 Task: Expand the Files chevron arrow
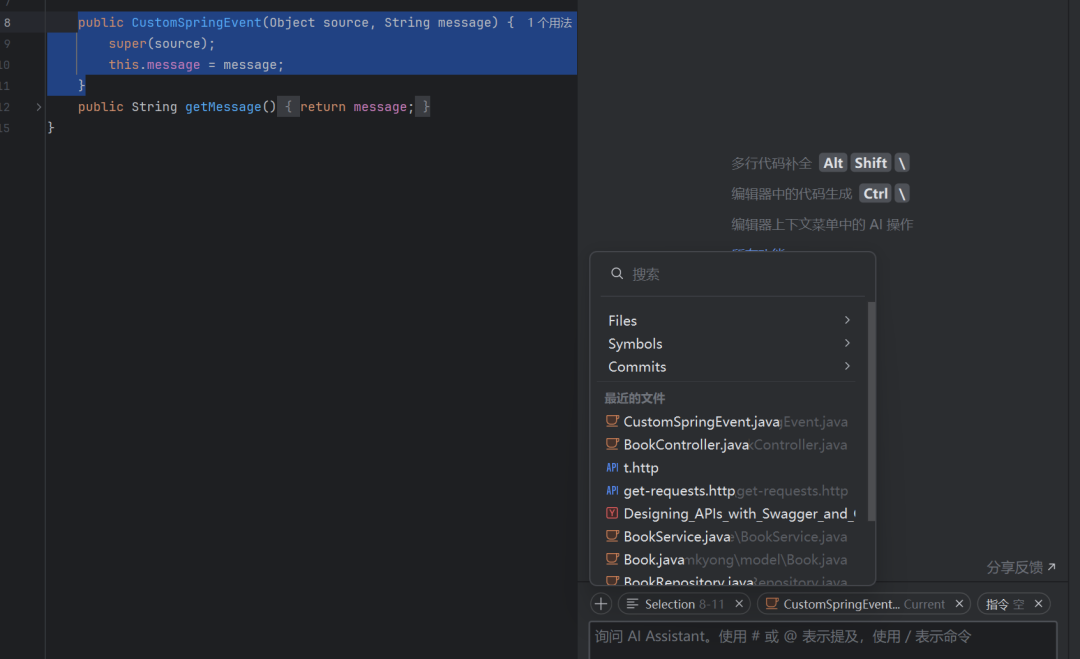point(847,320)
